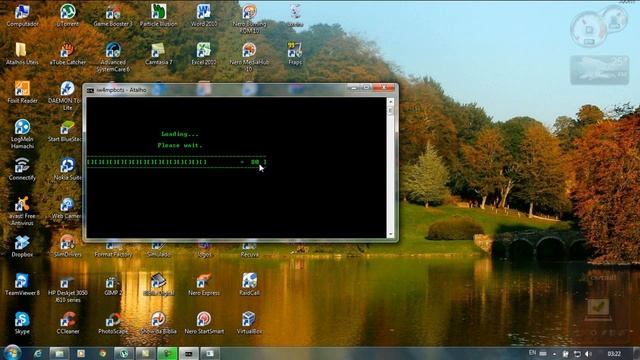Click the Loading... text in console
640x360 pixels.
pyautogui.click(x=180, y=134)
